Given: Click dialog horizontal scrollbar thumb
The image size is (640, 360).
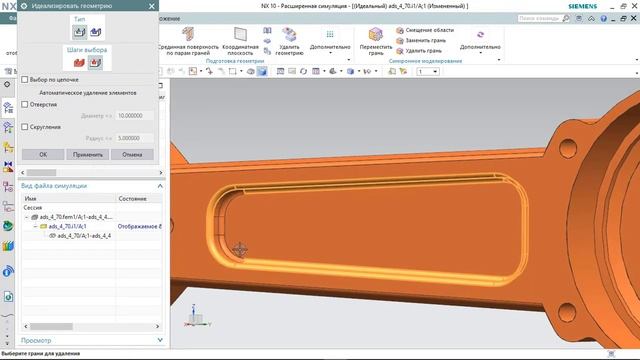Looking at the screenshot, I should point(41,173).
